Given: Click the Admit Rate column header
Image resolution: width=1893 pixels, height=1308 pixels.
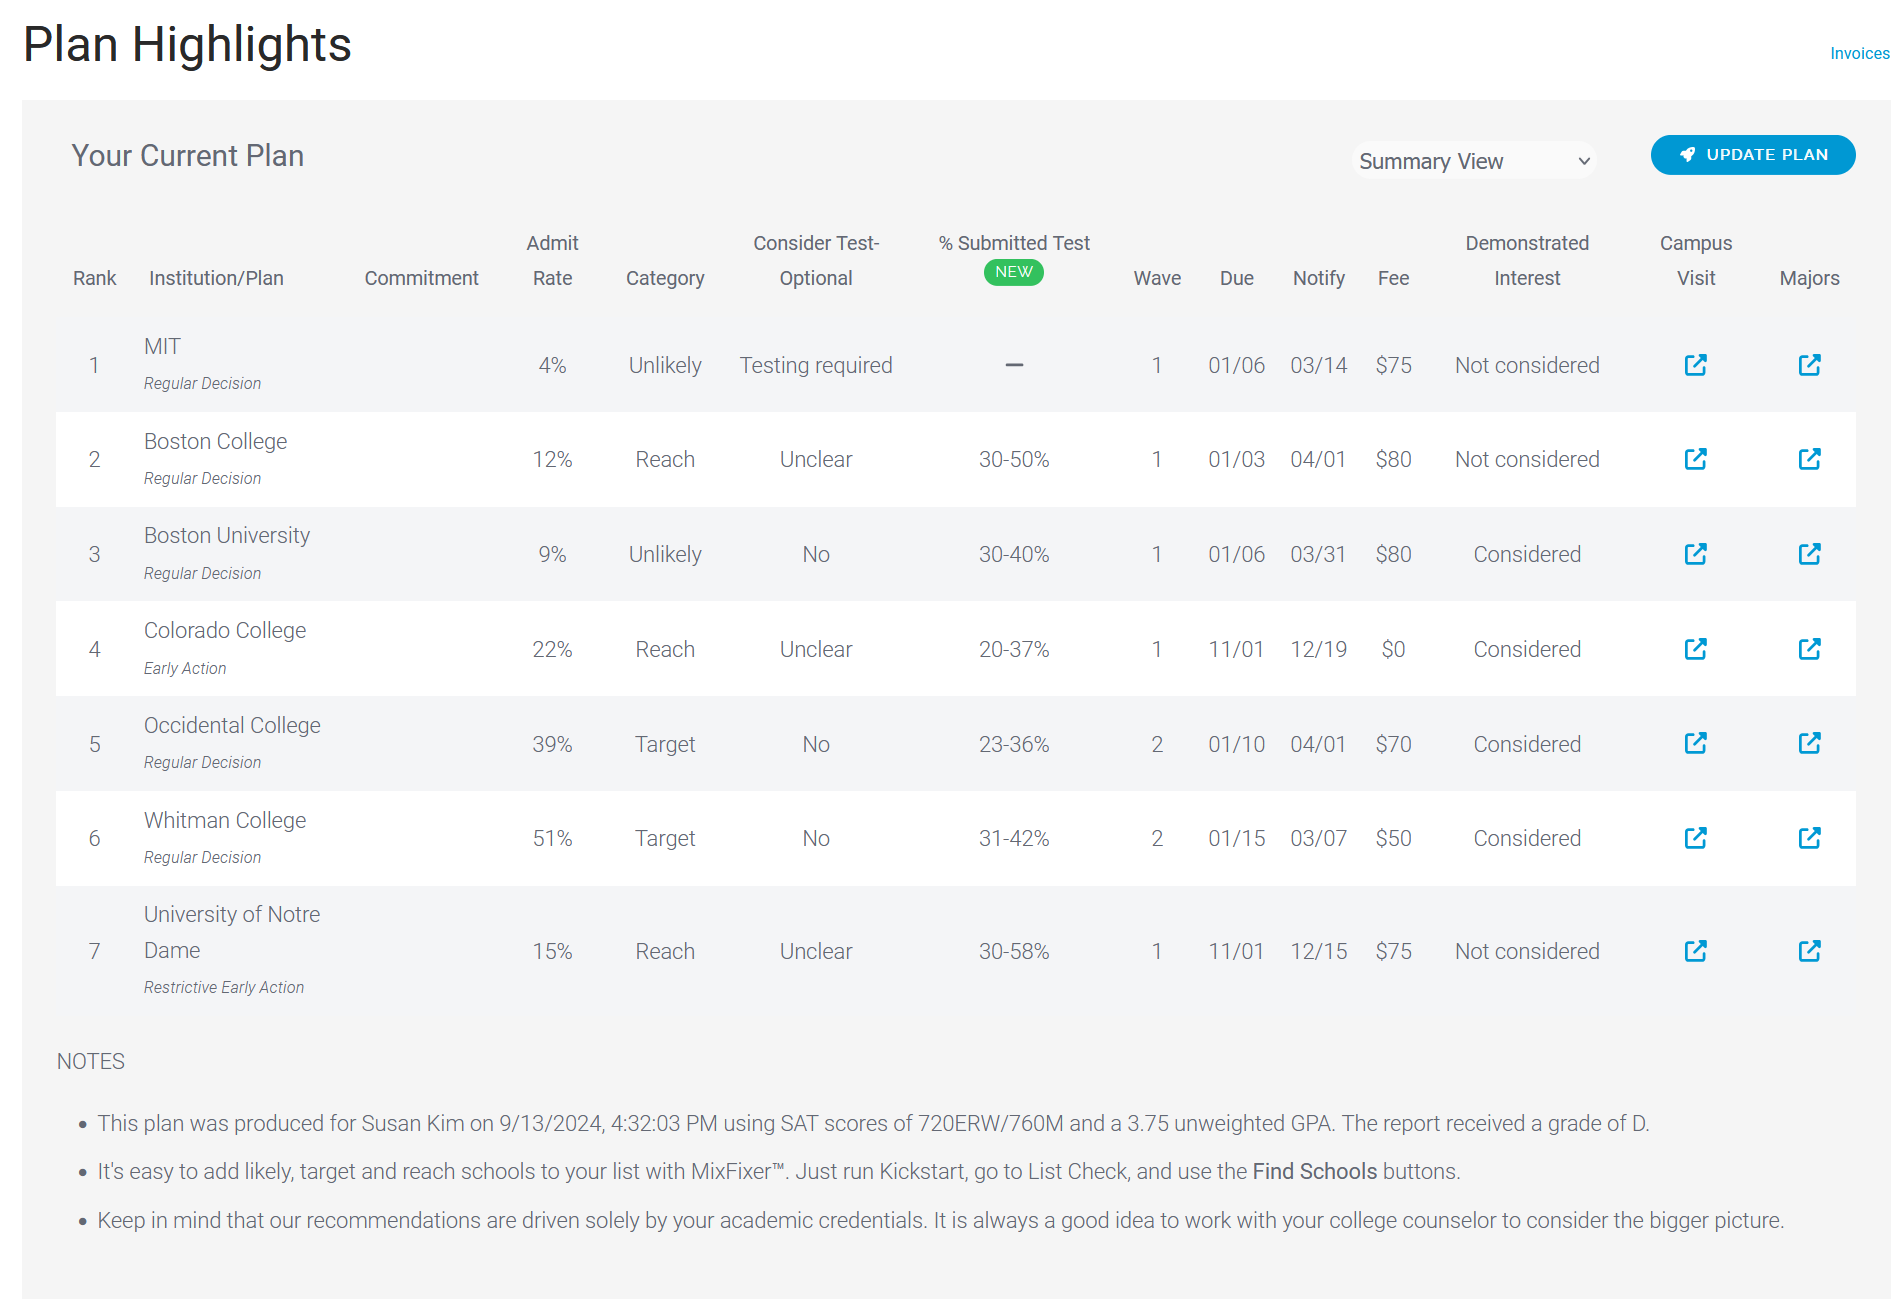Looking at the screenshot, I should 552,261.
